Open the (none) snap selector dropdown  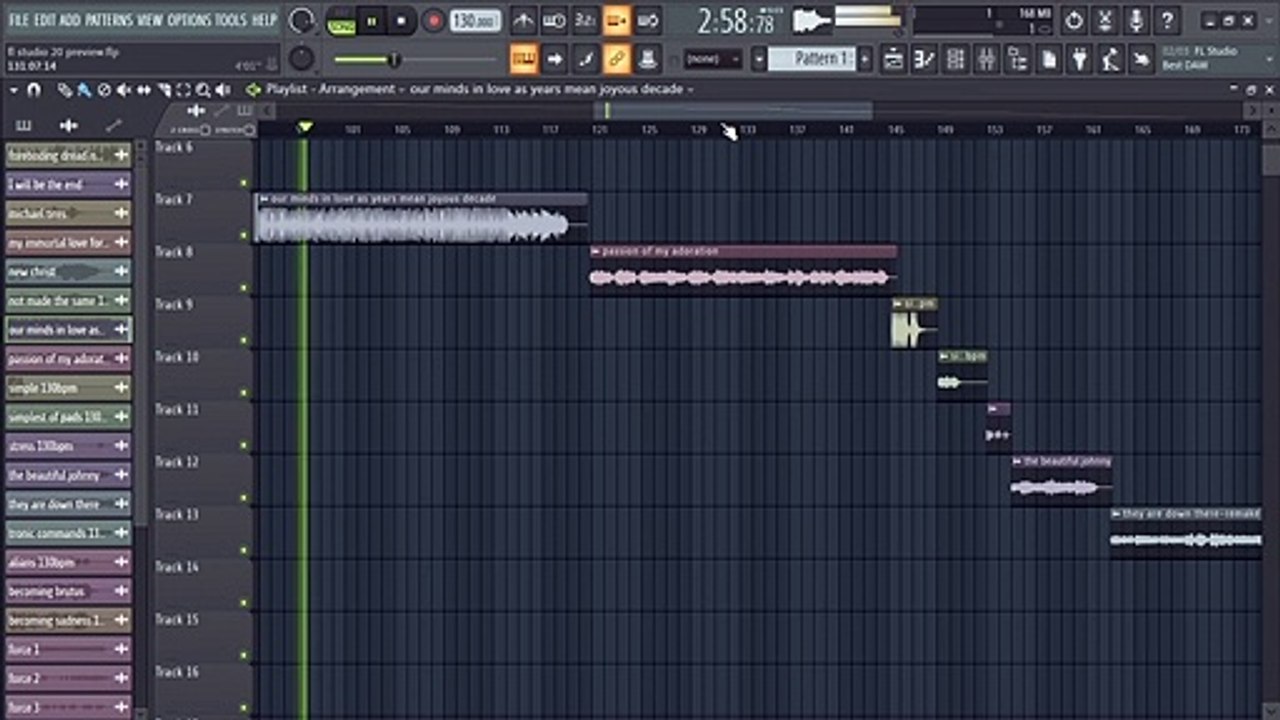click(714, 59)
